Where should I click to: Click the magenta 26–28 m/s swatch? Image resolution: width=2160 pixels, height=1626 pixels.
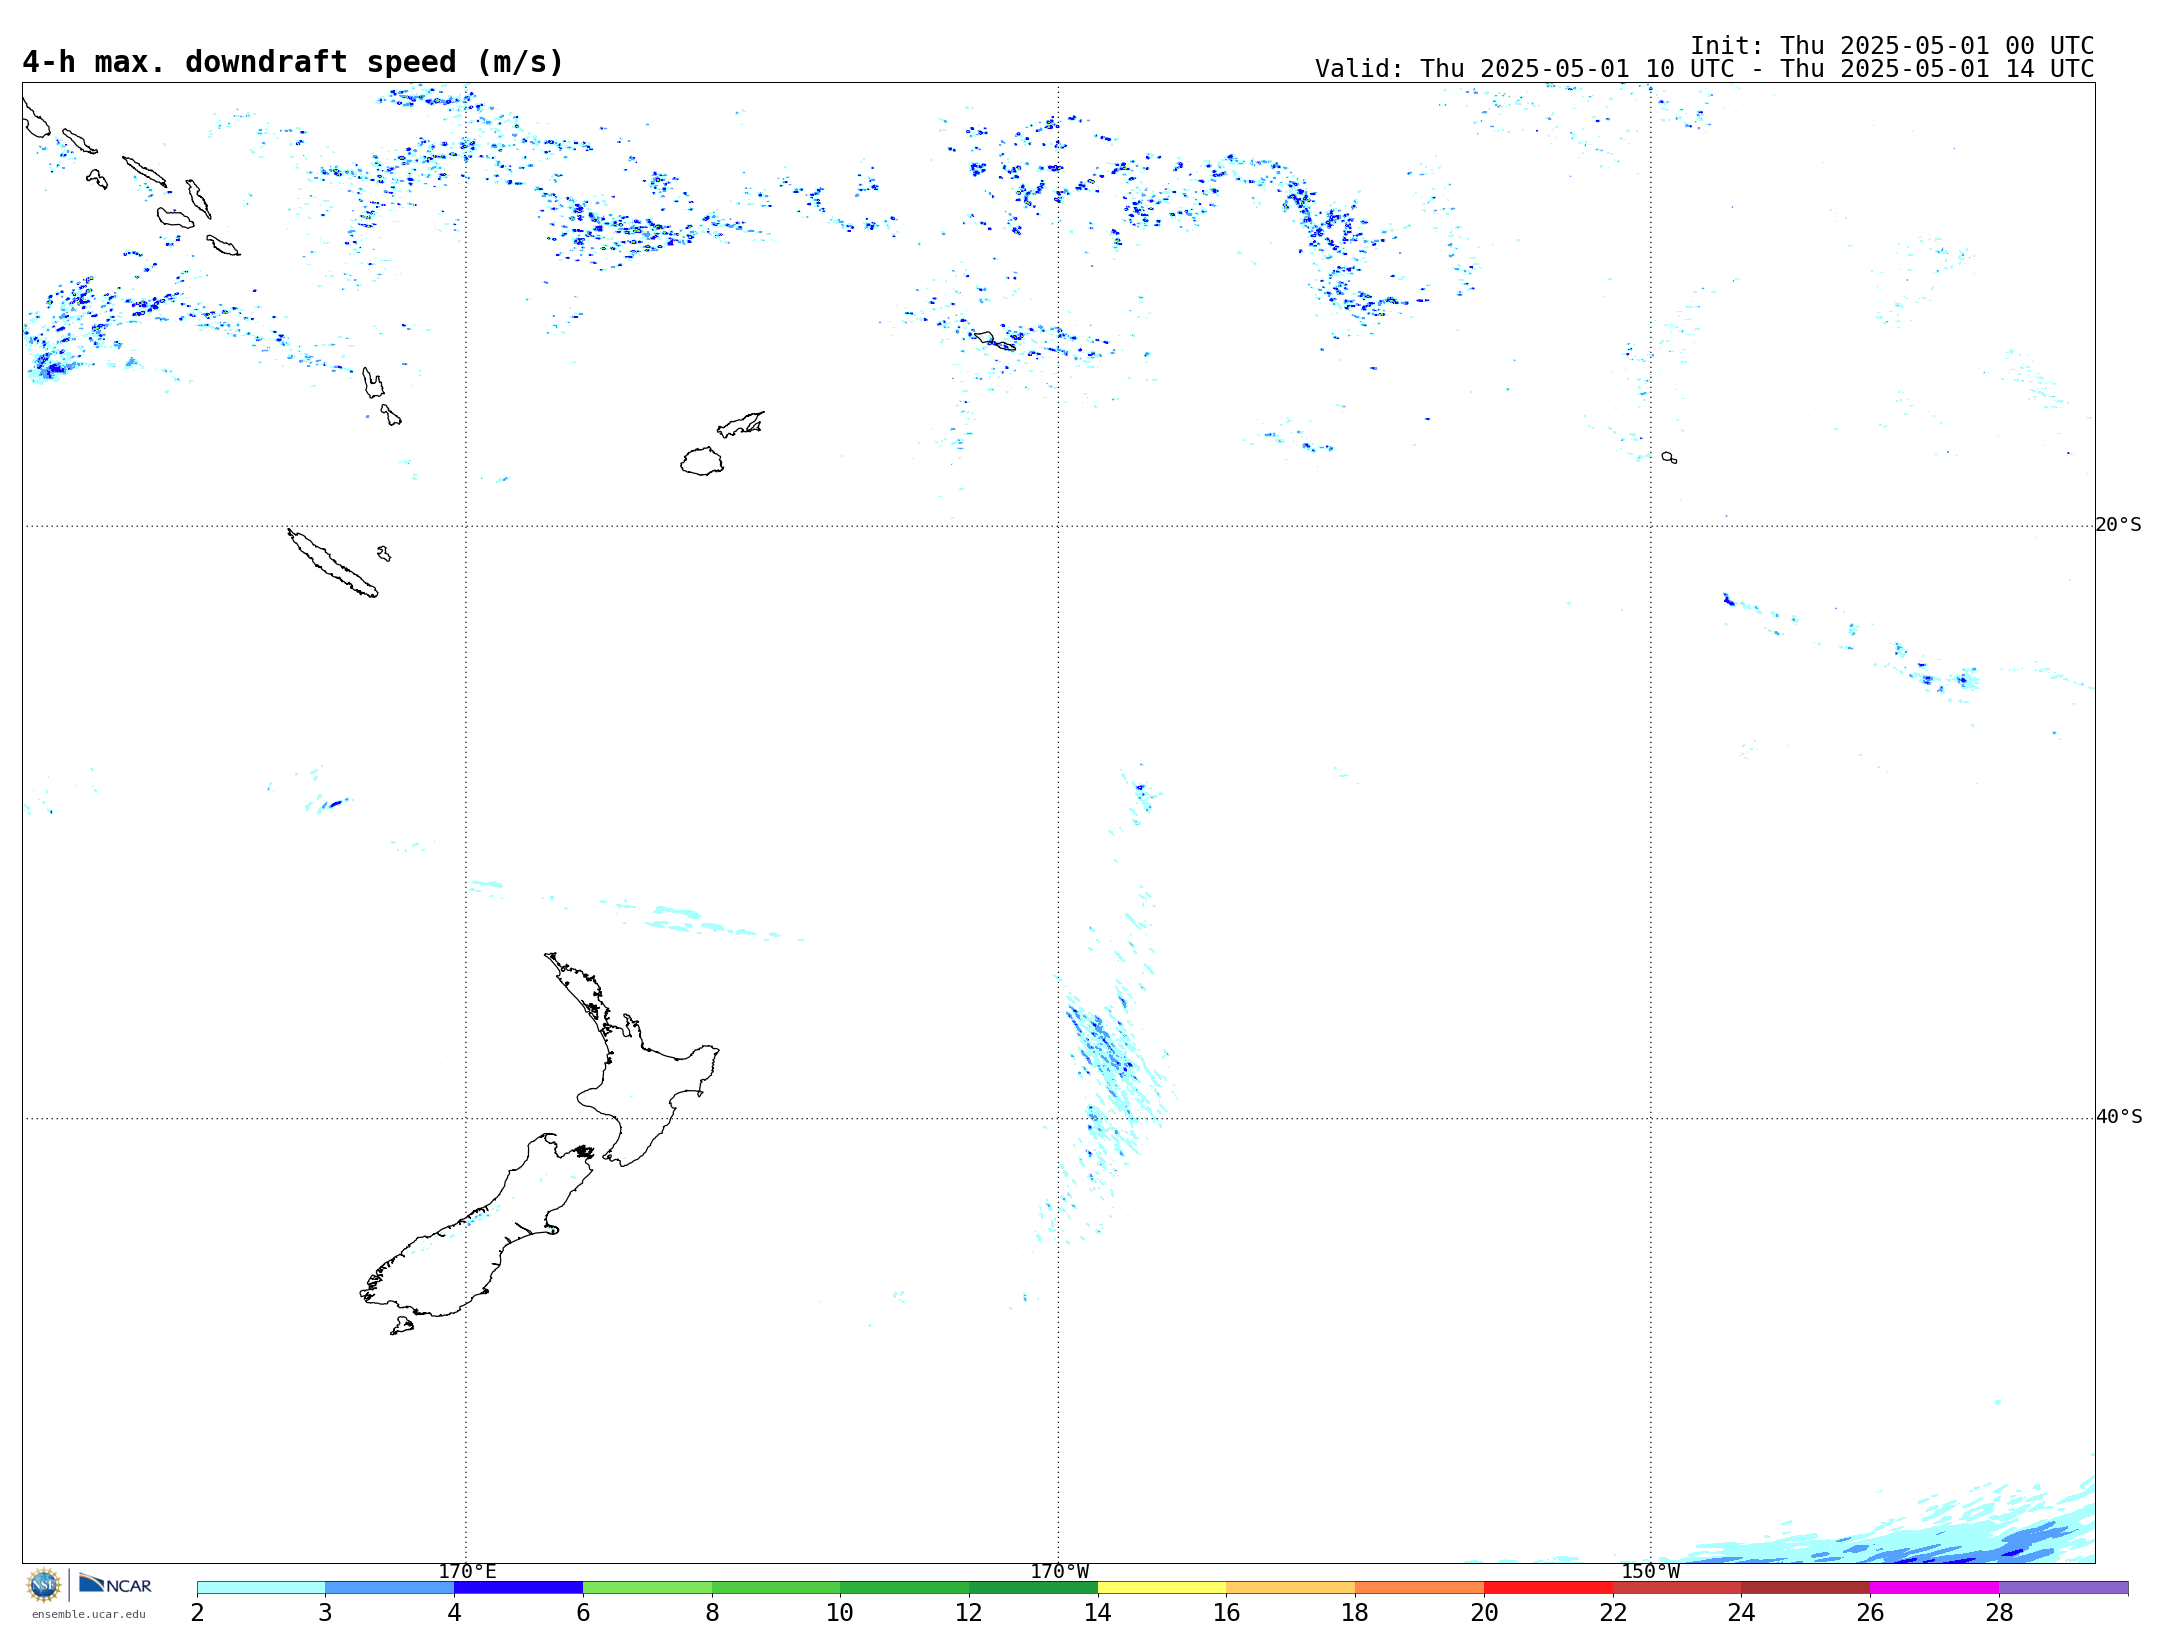click(x=1934, y=1588)
